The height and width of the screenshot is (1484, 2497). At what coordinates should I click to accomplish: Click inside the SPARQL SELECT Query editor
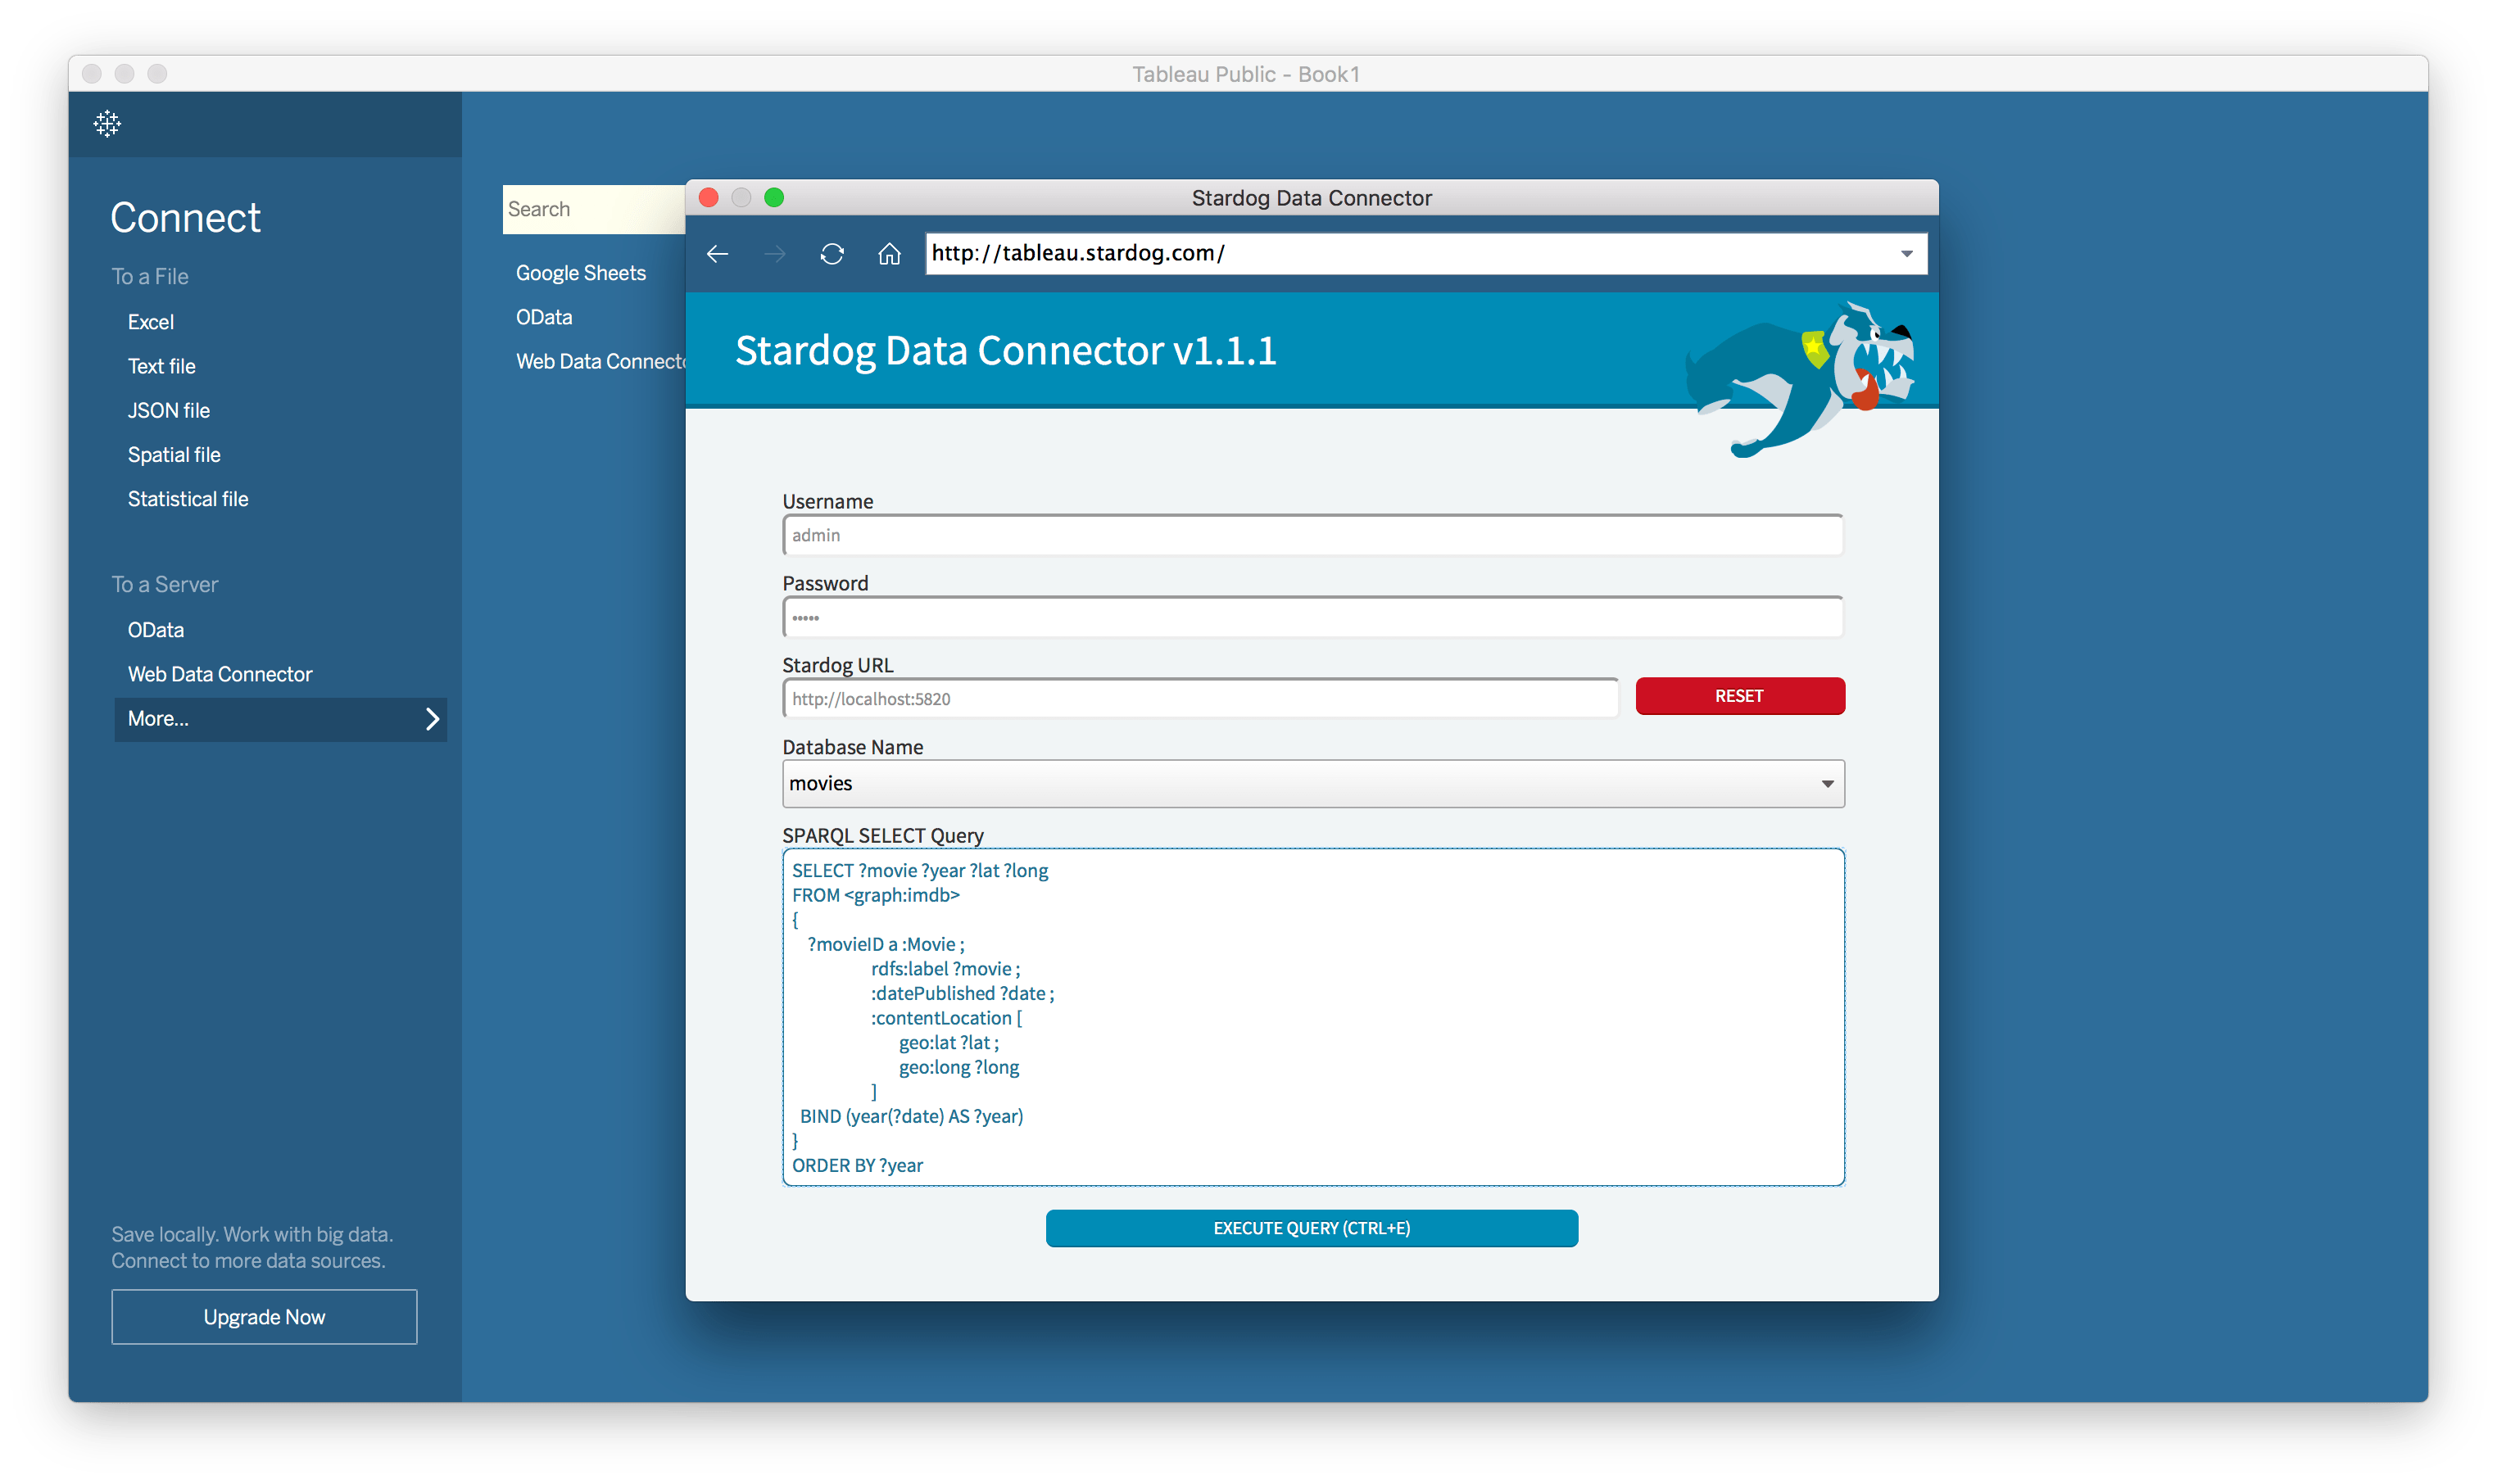[x=1313, y=1018]
